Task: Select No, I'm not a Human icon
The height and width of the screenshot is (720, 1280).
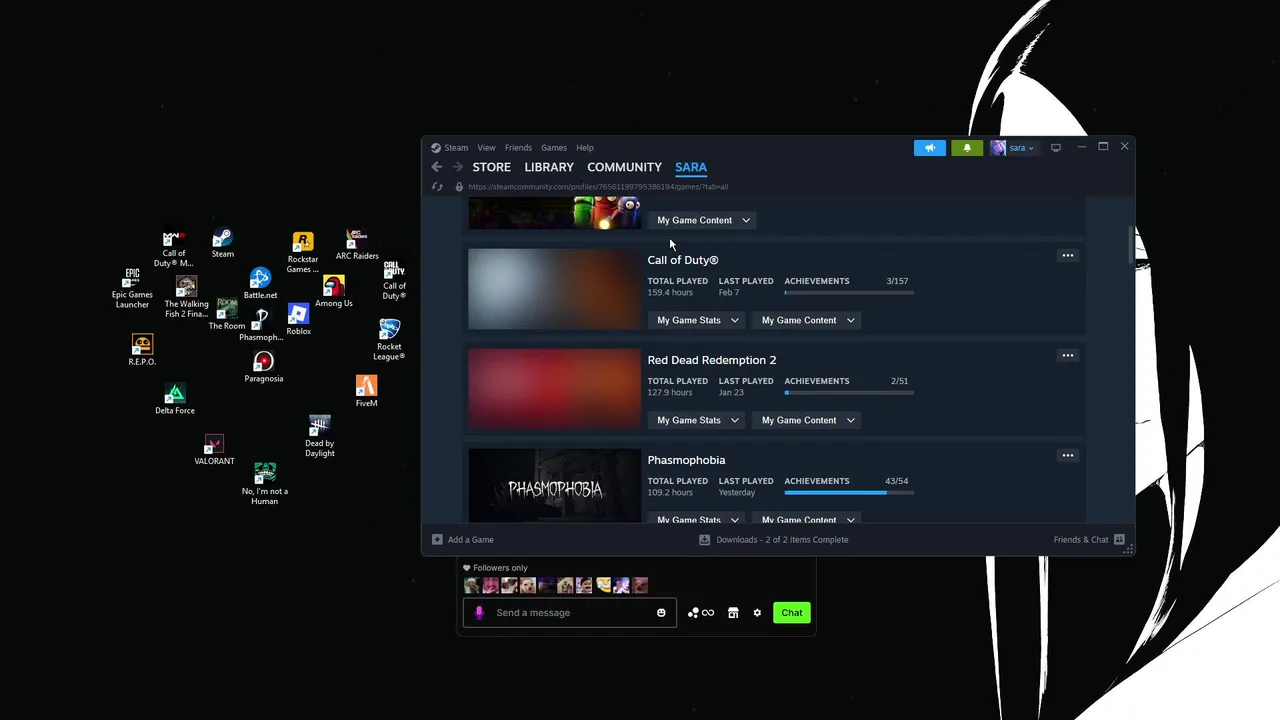Action: pyautogui.click(x=265, y=485)
